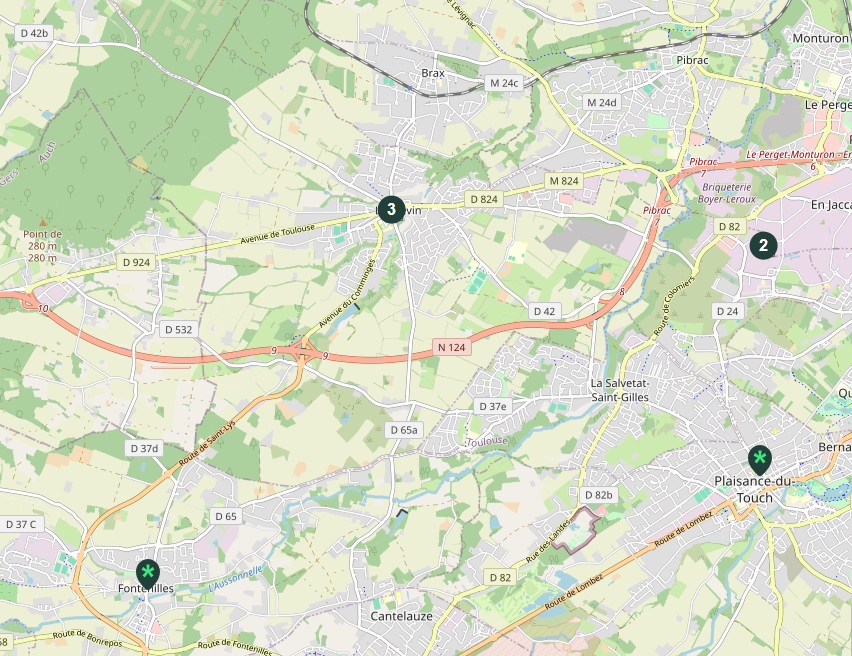The height and width of the screenshot is (656, 852).
Task: Click the D 65a road shield
Action: (404, 430)
